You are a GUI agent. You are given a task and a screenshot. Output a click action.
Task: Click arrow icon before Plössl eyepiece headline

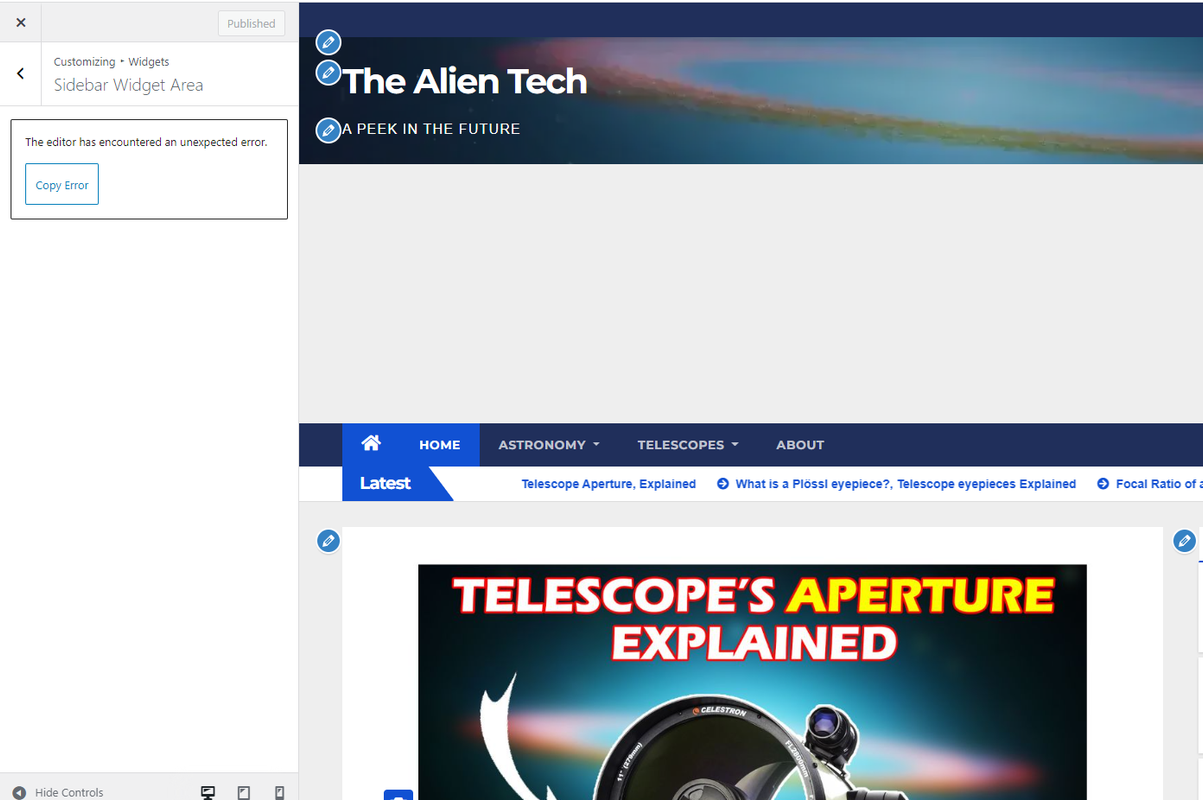723,484
